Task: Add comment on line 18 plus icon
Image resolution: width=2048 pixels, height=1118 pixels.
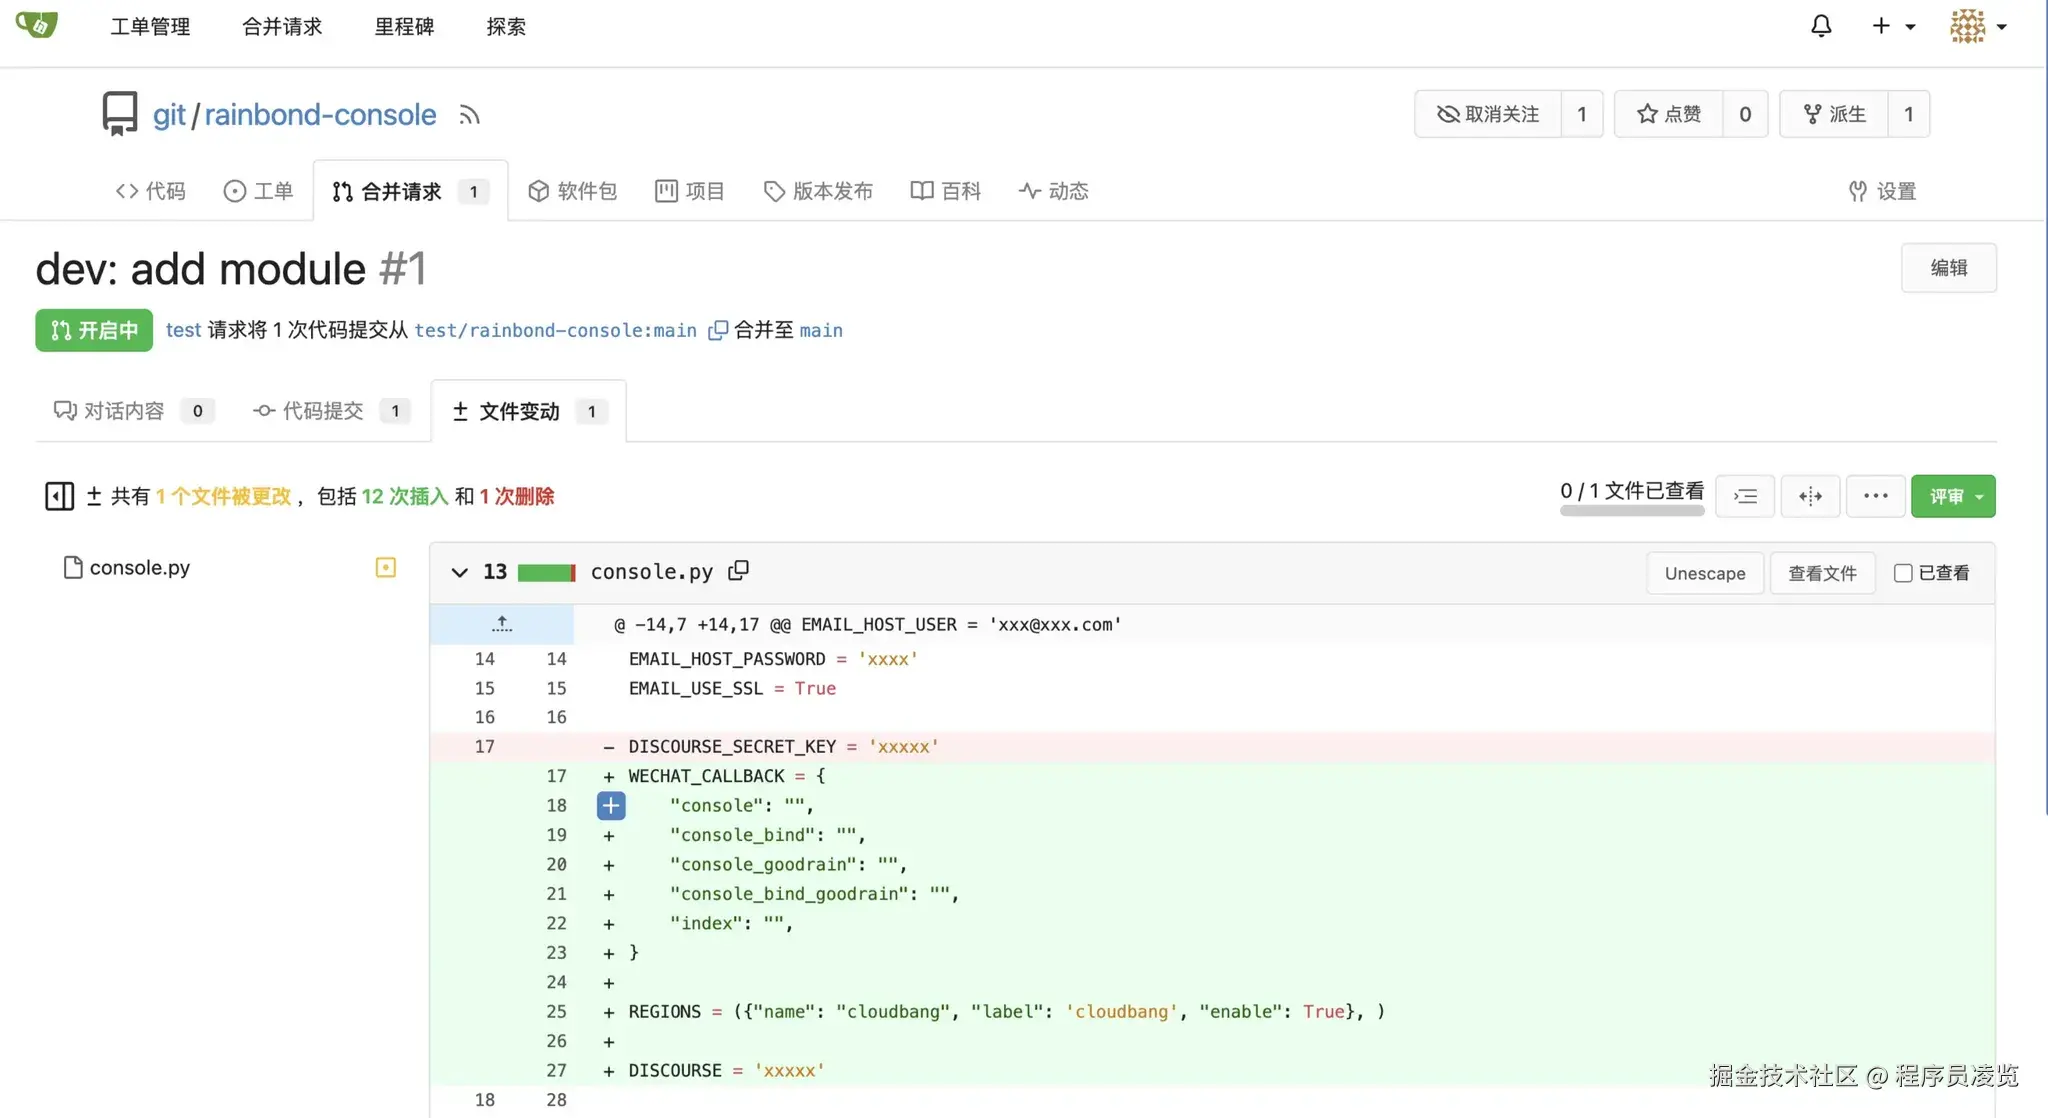Action: pyautogui.click(x=611, y=805)
